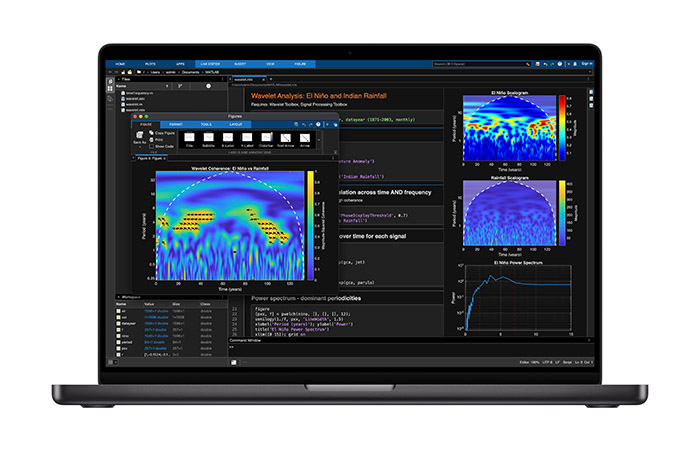
Task: Click the X-Label annotation icon
Action: click(226, 138)
